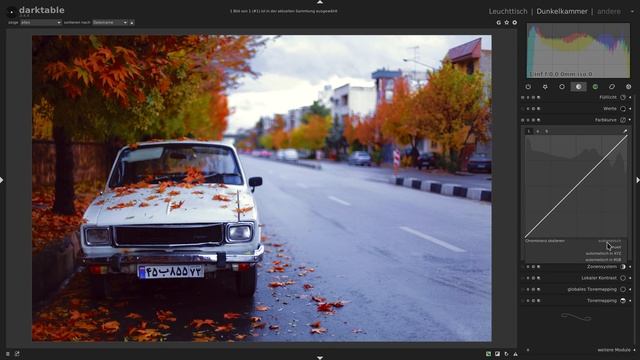The image size is (640, 360).
Task: Click the grouping icon in top toolbar
Action: (x=498, y=22)
